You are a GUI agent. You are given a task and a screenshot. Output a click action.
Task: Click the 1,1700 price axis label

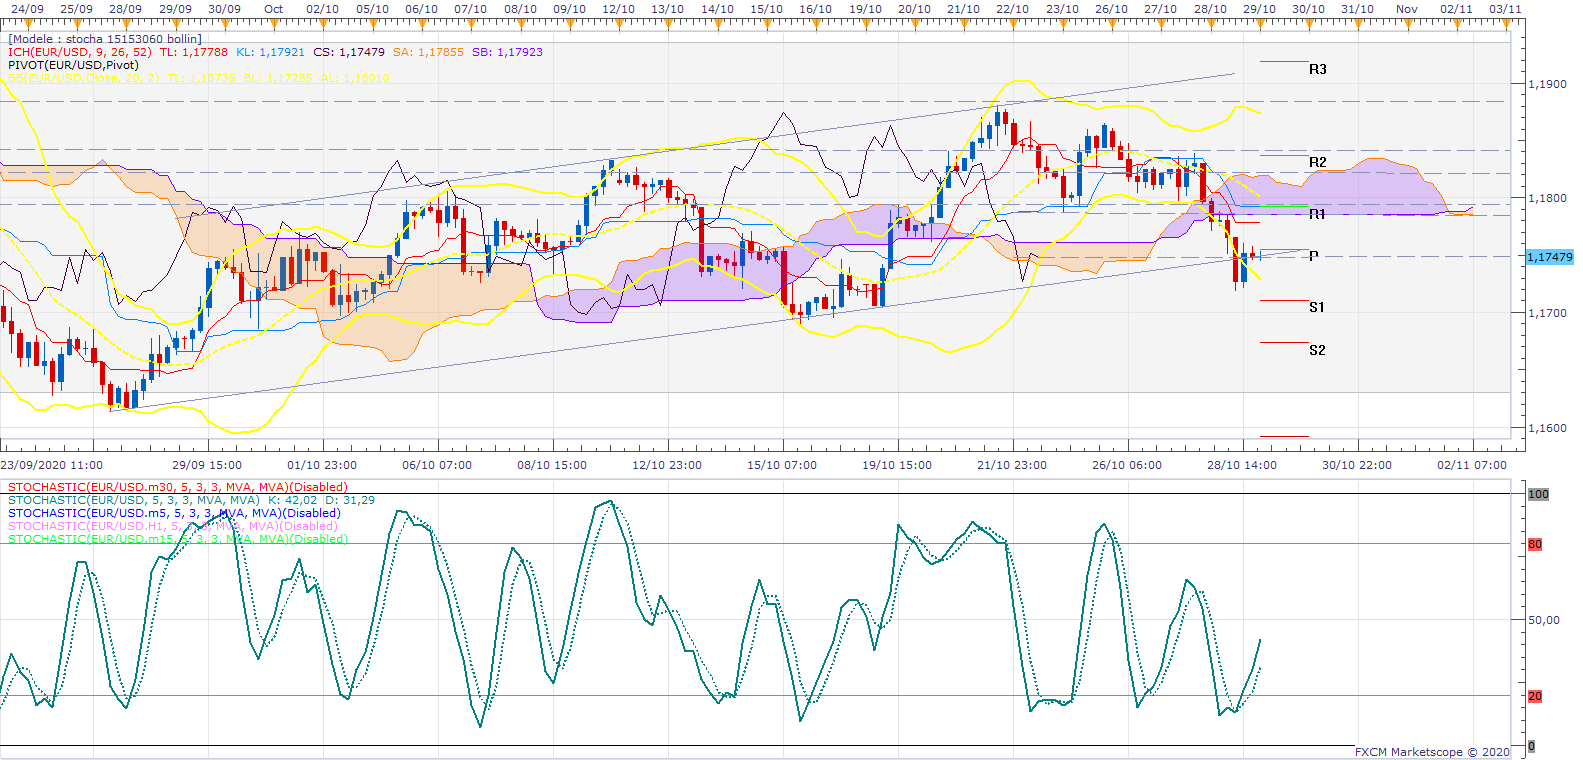click(1548, 313)
